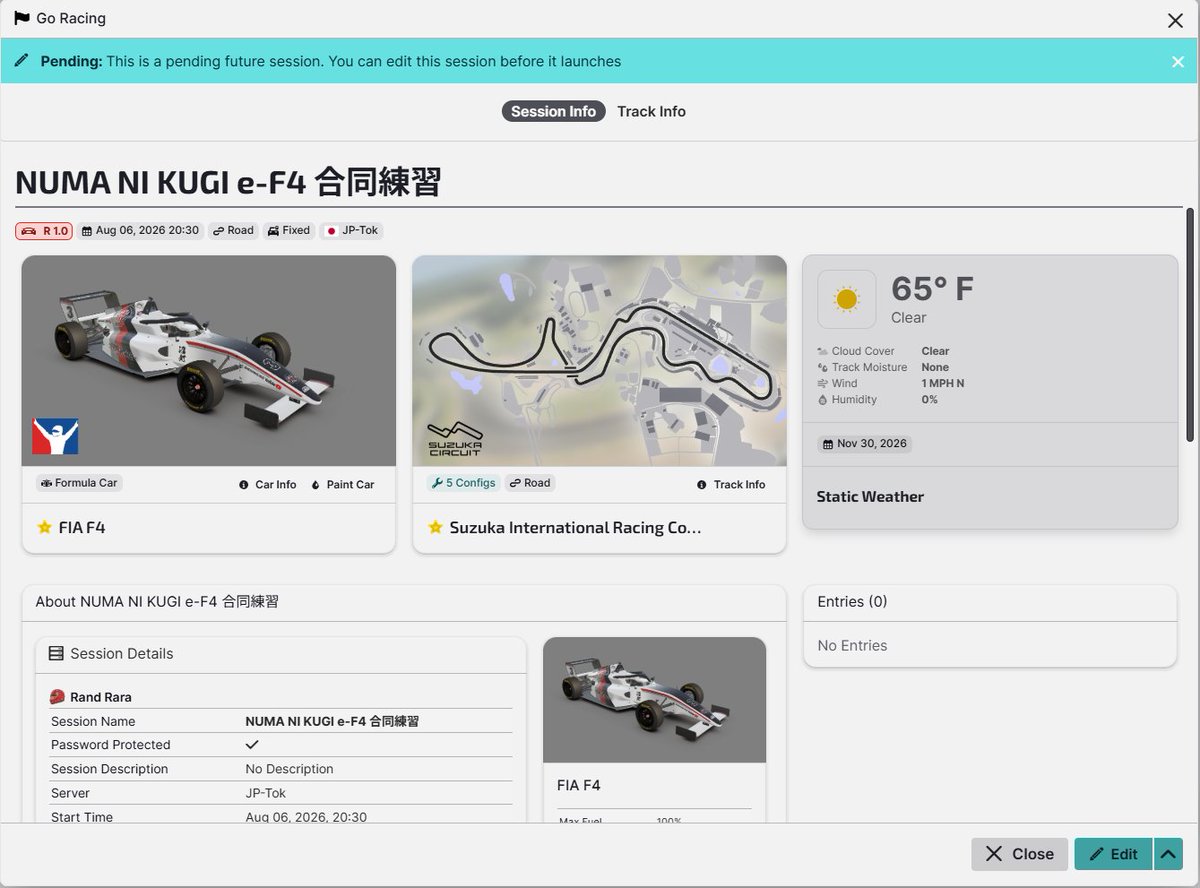Click the Road tag on track card
This screenshot has height=888, width=1200.
pos(530,483)
